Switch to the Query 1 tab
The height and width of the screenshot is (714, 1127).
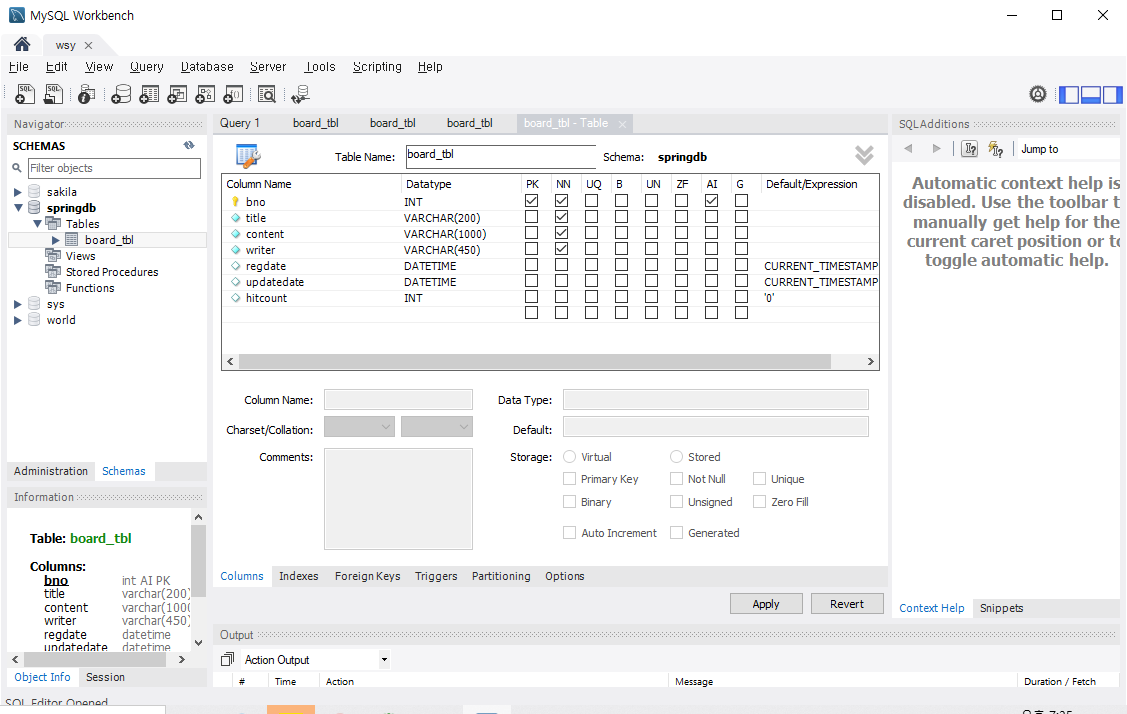[x=240, y=123]
